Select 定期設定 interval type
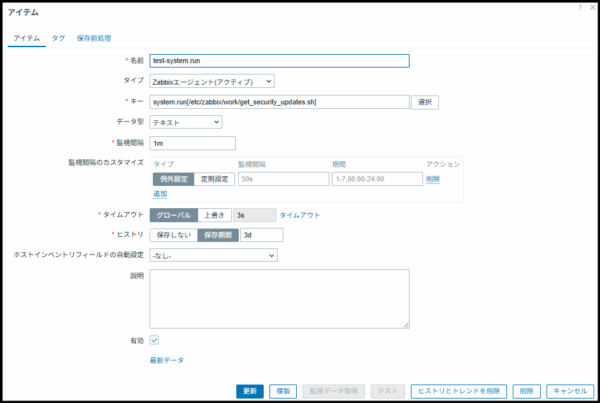The image size is (600, 403). pyautogui.click(x=212, y=179)
